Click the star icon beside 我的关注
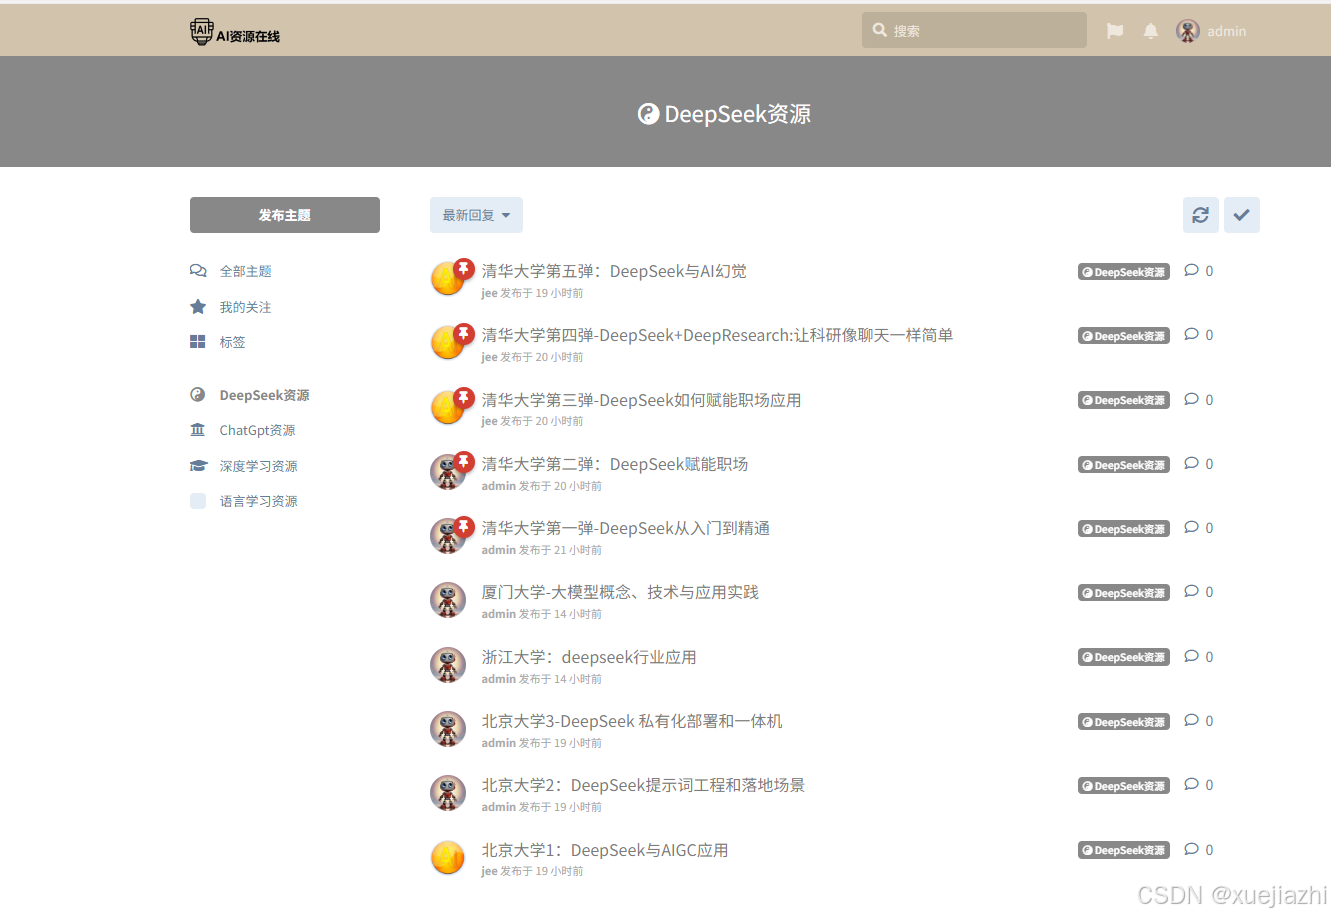 click(x=198, y=307)
